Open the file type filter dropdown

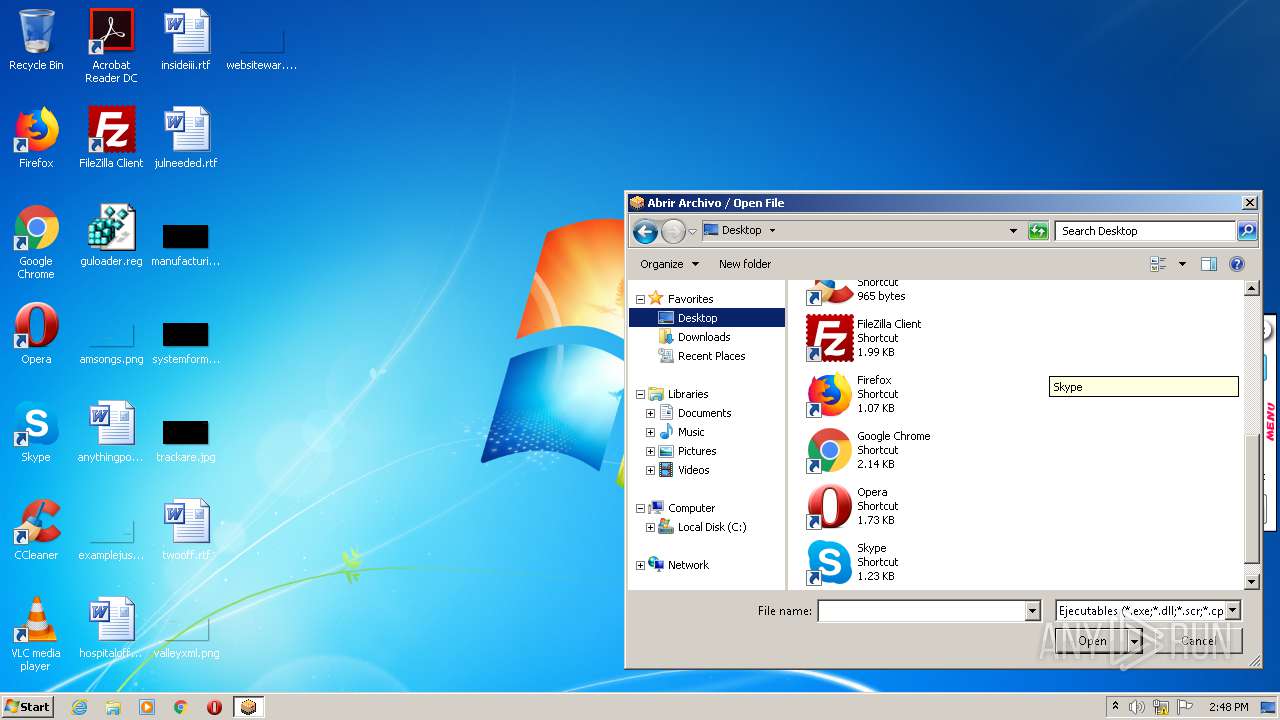coord(1232,610)
